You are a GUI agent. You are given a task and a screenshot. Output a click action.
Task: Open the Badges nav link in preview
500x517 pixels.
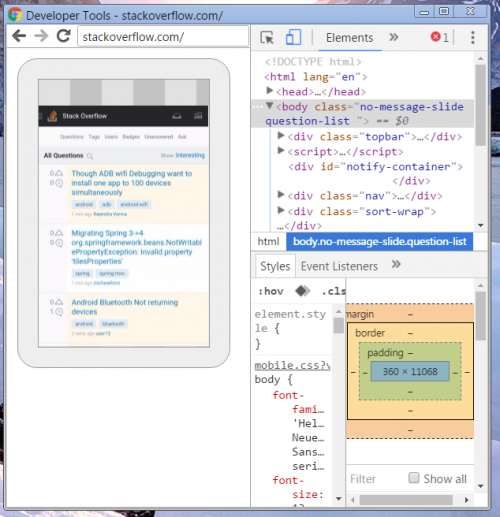[x=131, y=137]
